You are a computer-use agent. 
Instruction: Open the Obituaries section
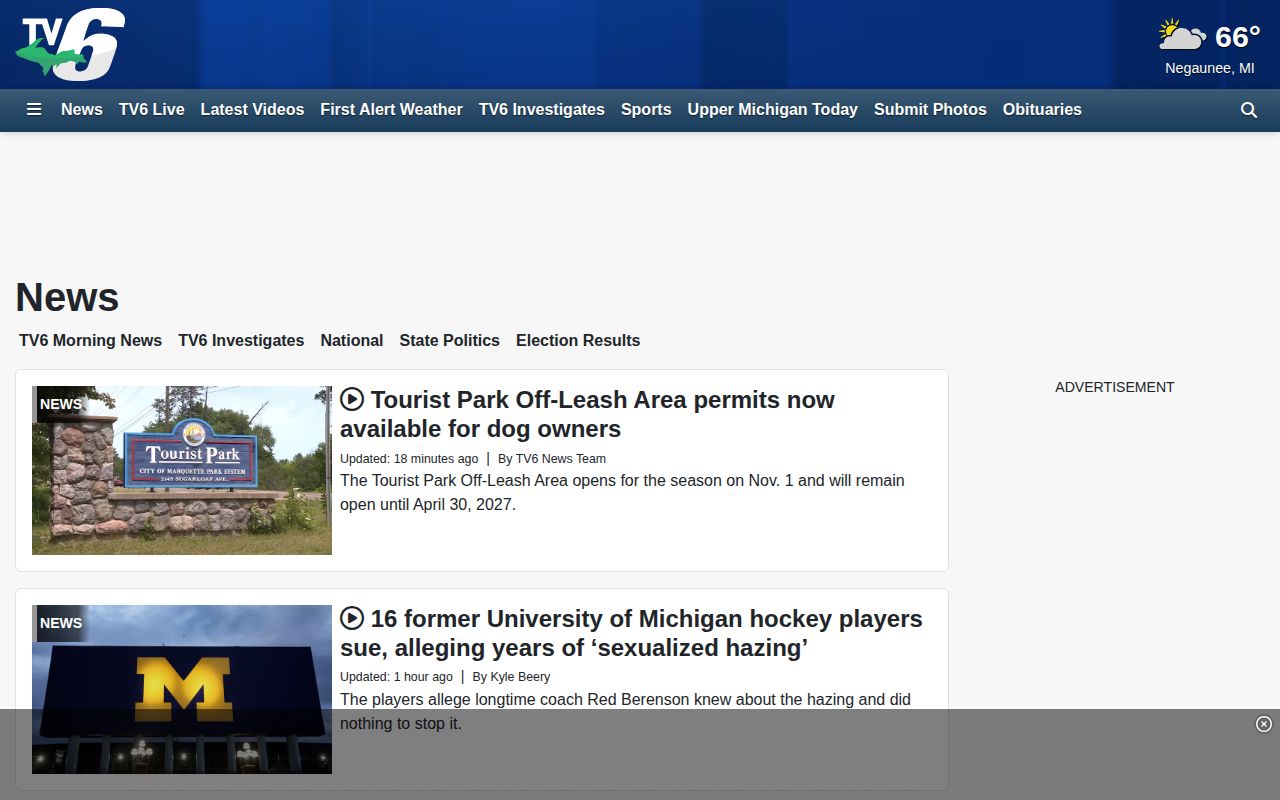click(x=1042, y=110)
